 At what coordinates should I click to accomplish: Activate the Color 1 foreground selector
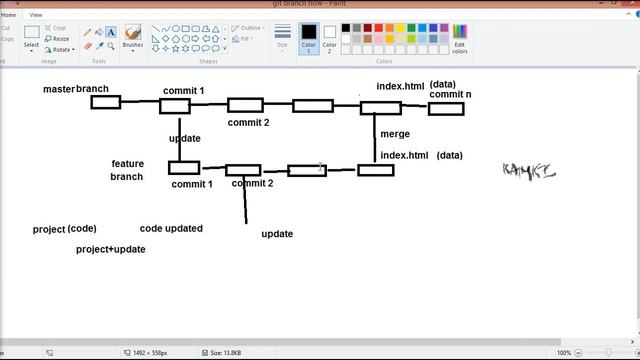click(309, 38)
